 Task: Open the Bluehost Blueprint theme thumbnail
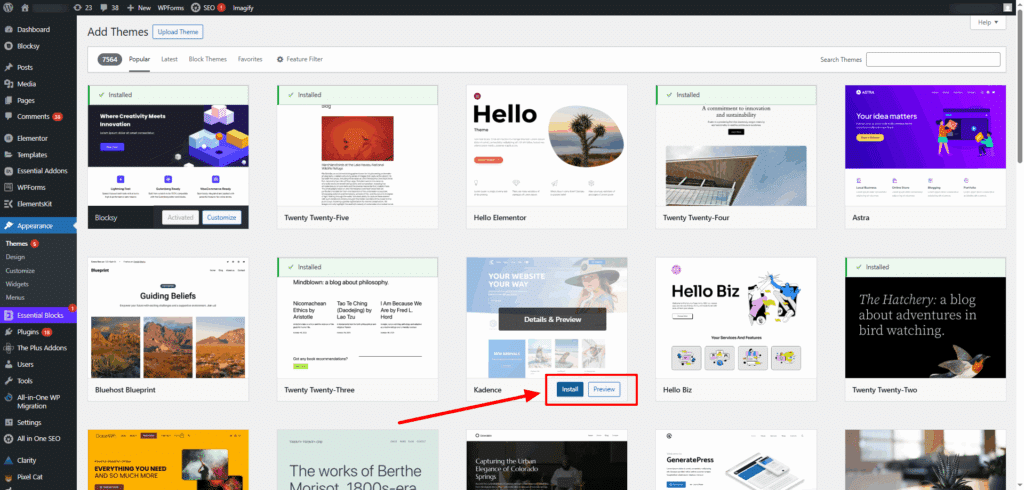click(x=168, y=318)
